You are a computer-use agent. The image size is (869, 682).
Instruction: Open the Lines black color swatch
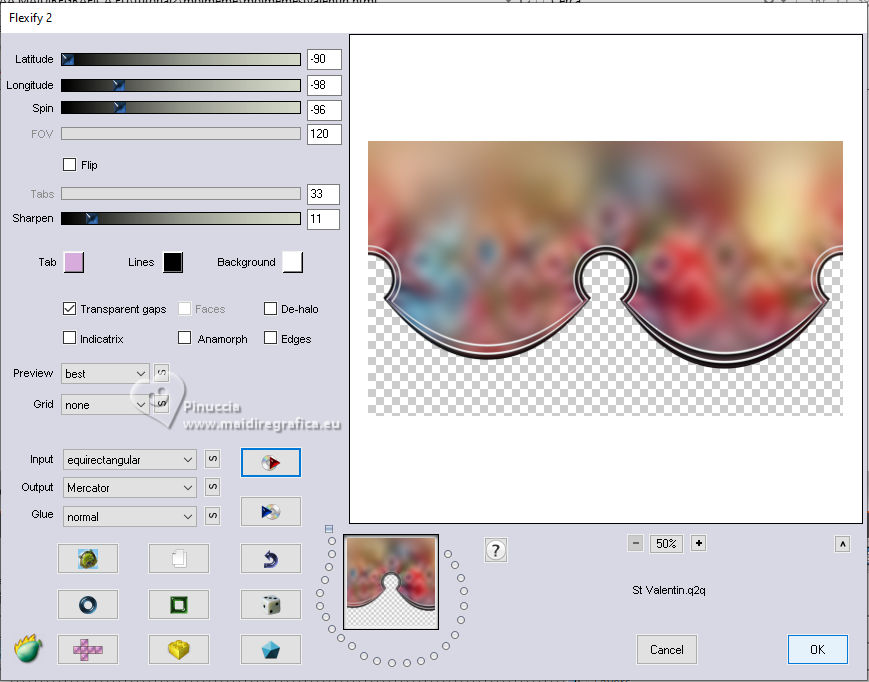173,262
